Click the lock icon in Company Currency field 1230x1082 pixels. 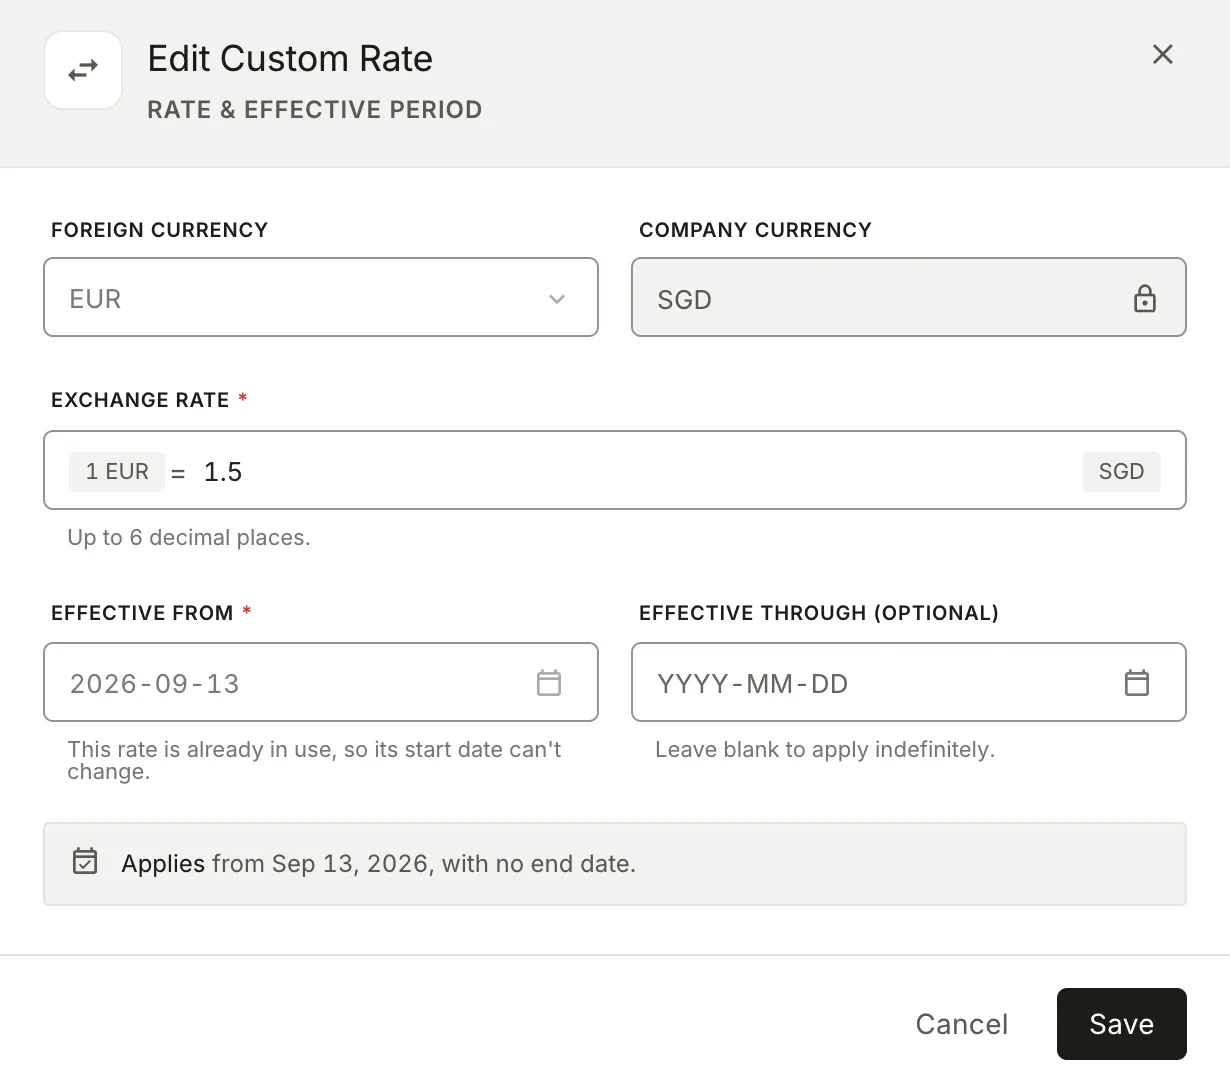[1145, 298]
